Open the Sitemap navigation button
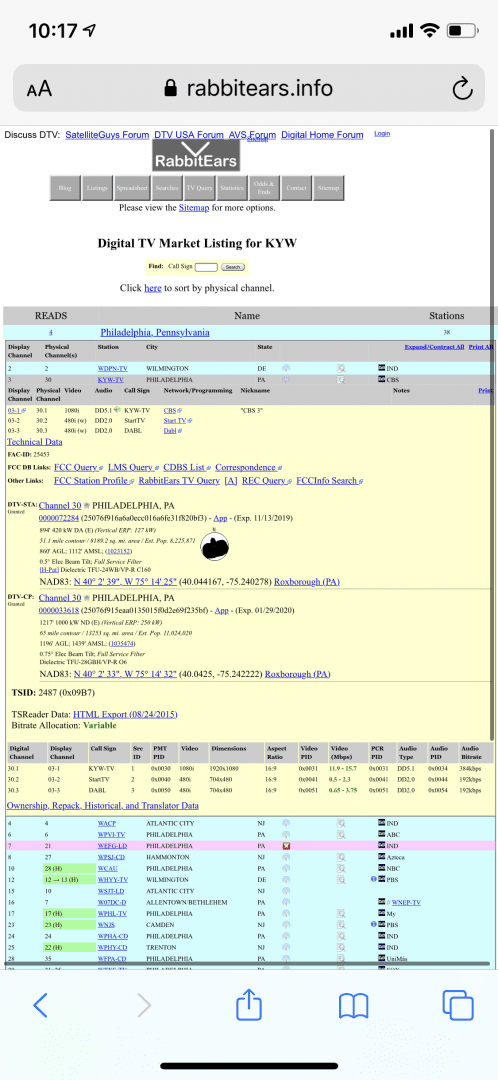498x1080 pixels. 329,188
